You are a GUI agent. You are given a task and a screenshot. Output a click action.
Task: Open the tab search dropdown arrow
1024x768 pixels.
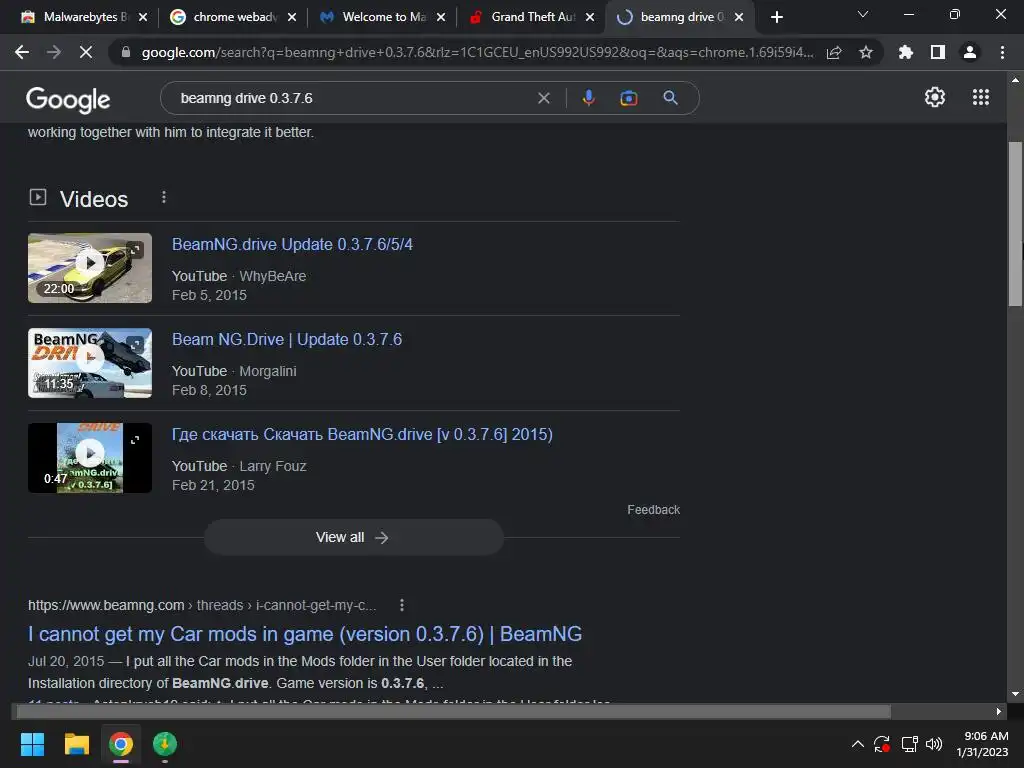click(863, 14)
